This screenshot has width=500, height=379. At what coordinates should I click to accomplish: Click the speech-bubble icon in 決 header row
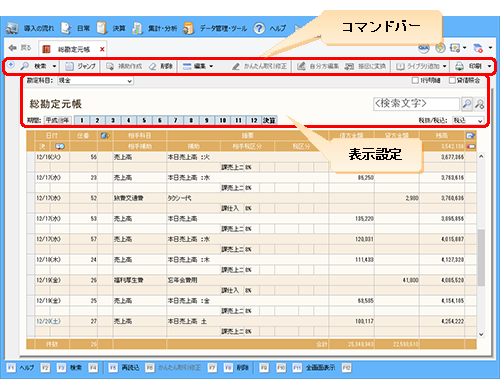[60, 146]
